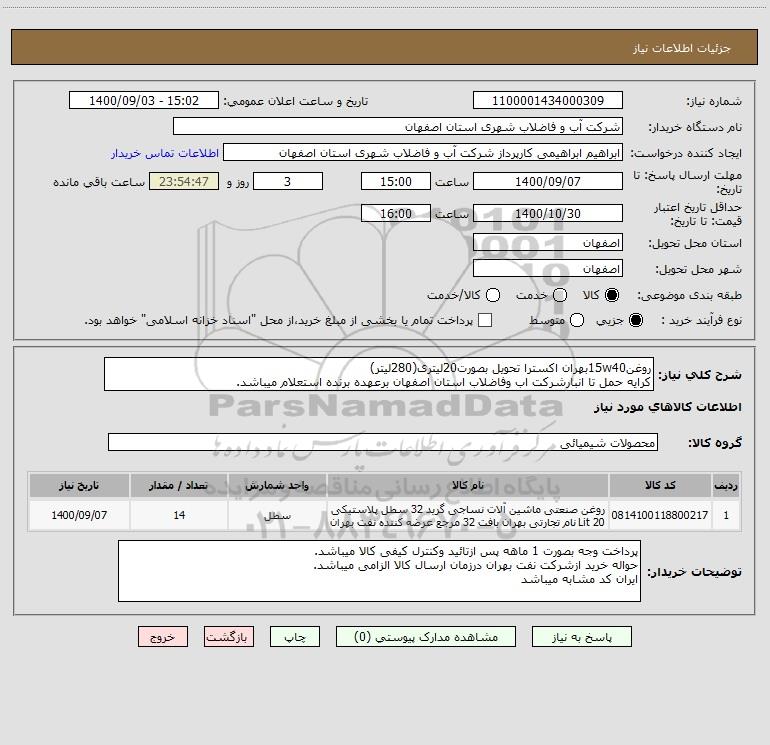Click the buyer organization name field

(x=398, y=127)
